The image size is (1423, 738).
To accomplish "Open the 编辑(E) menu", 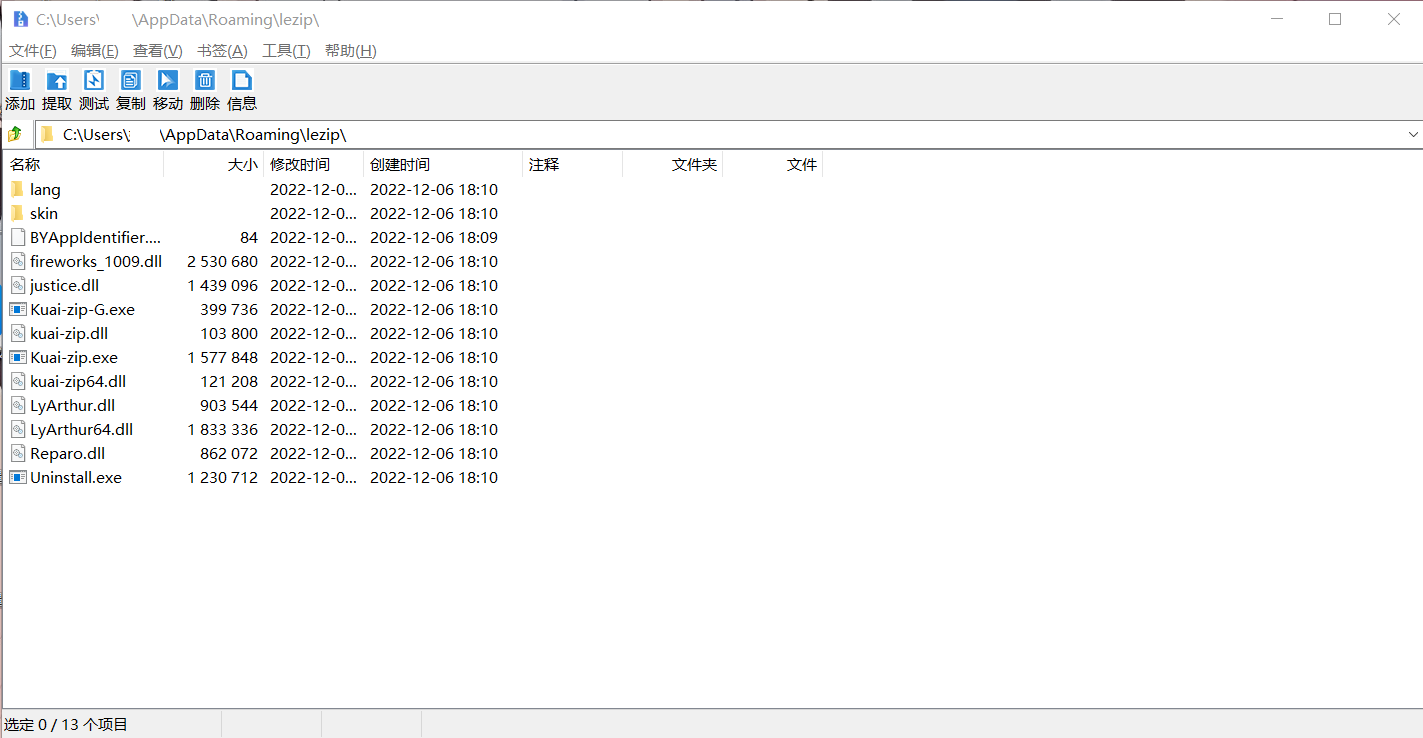I will pyautogui.click(x=94, y=51).
